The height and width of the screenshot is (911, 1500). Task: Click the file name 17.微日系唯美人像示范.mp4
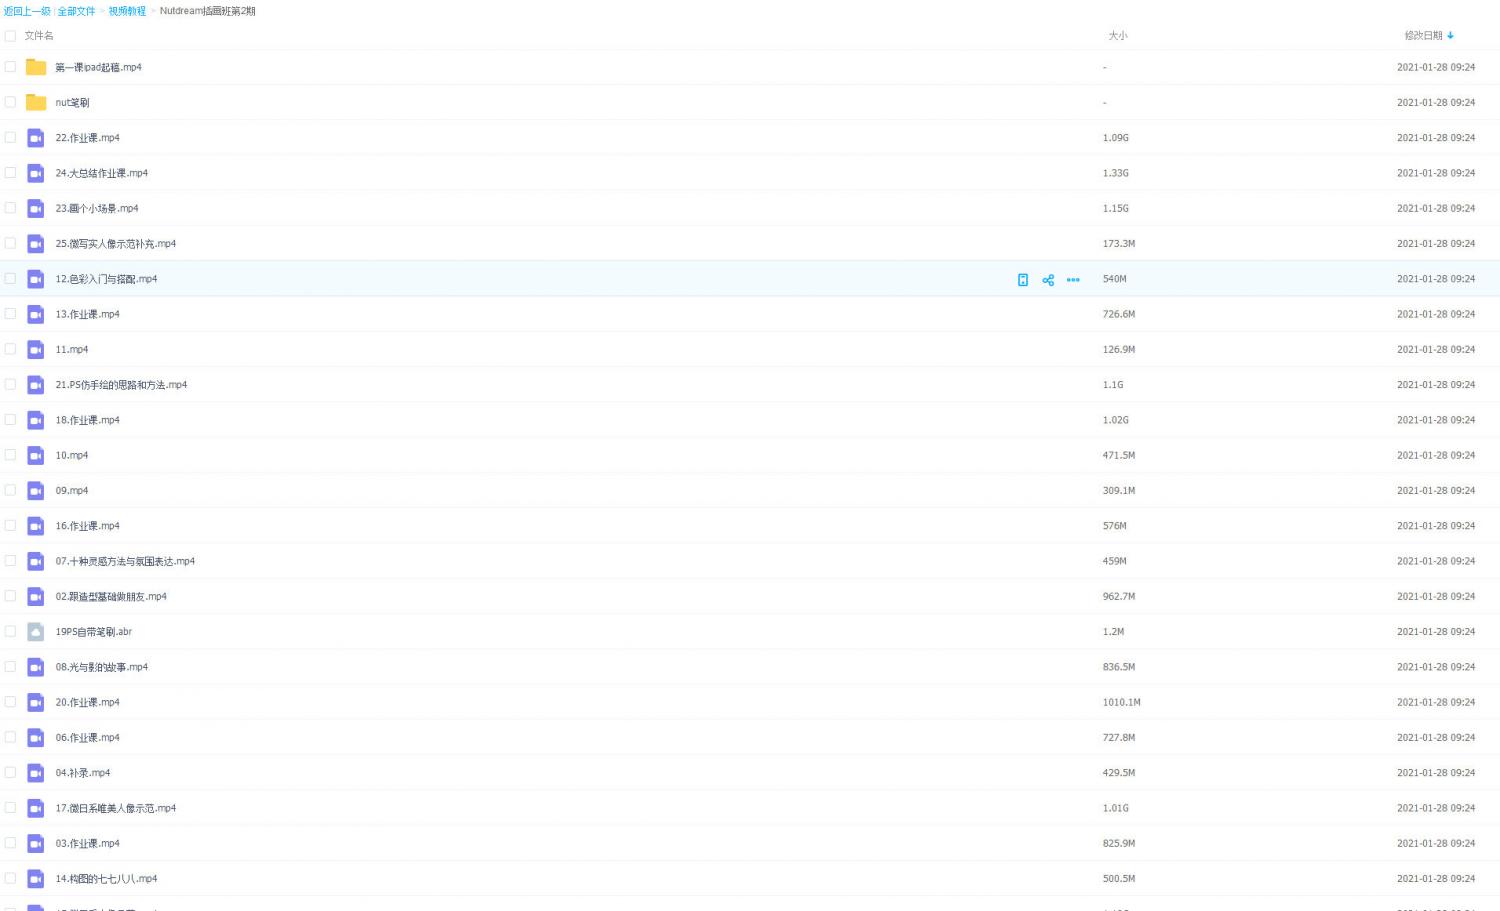click(116, 808)
